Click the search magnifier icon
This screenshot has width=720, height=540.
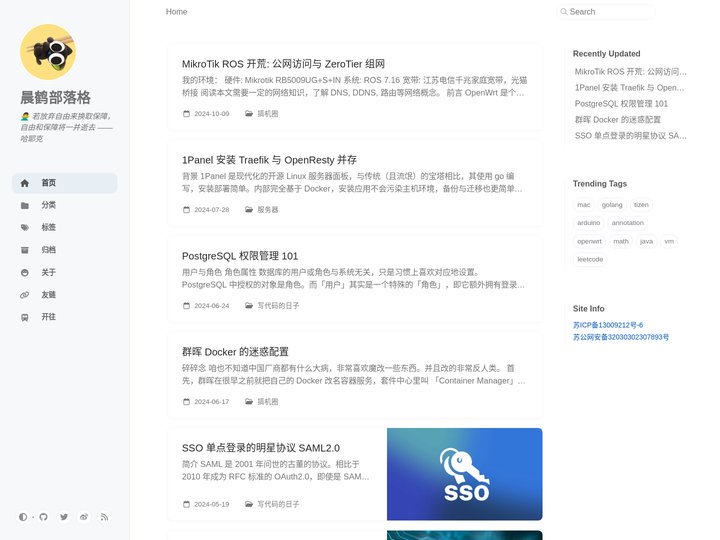[564, 12]
